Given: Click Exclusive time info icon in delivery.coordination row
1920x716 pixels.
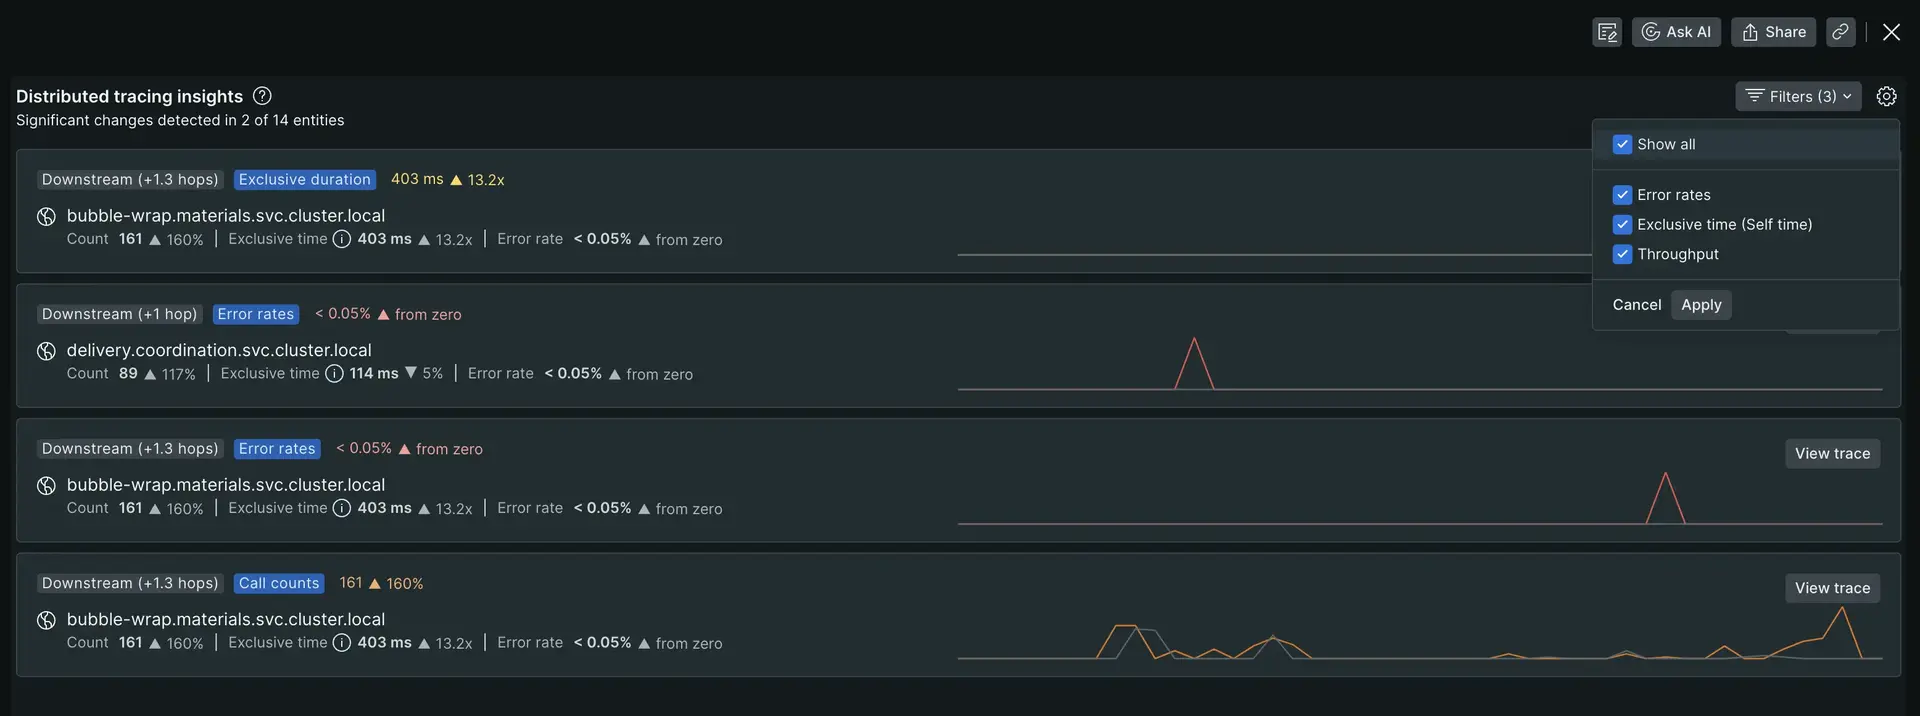Looking at the screenshot, I should pyautogui.click(x=334, y=374).
